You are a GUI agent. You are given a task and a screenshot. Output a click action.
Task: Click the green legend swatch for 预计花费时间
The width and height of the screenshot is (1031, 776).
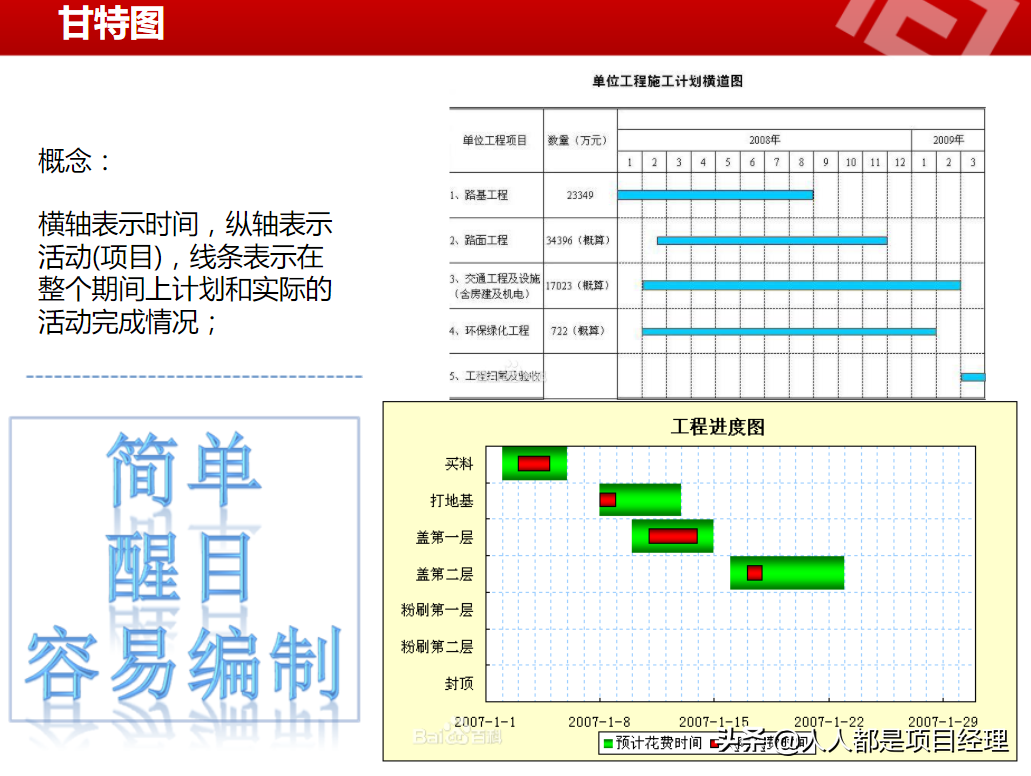pos(608,743)
